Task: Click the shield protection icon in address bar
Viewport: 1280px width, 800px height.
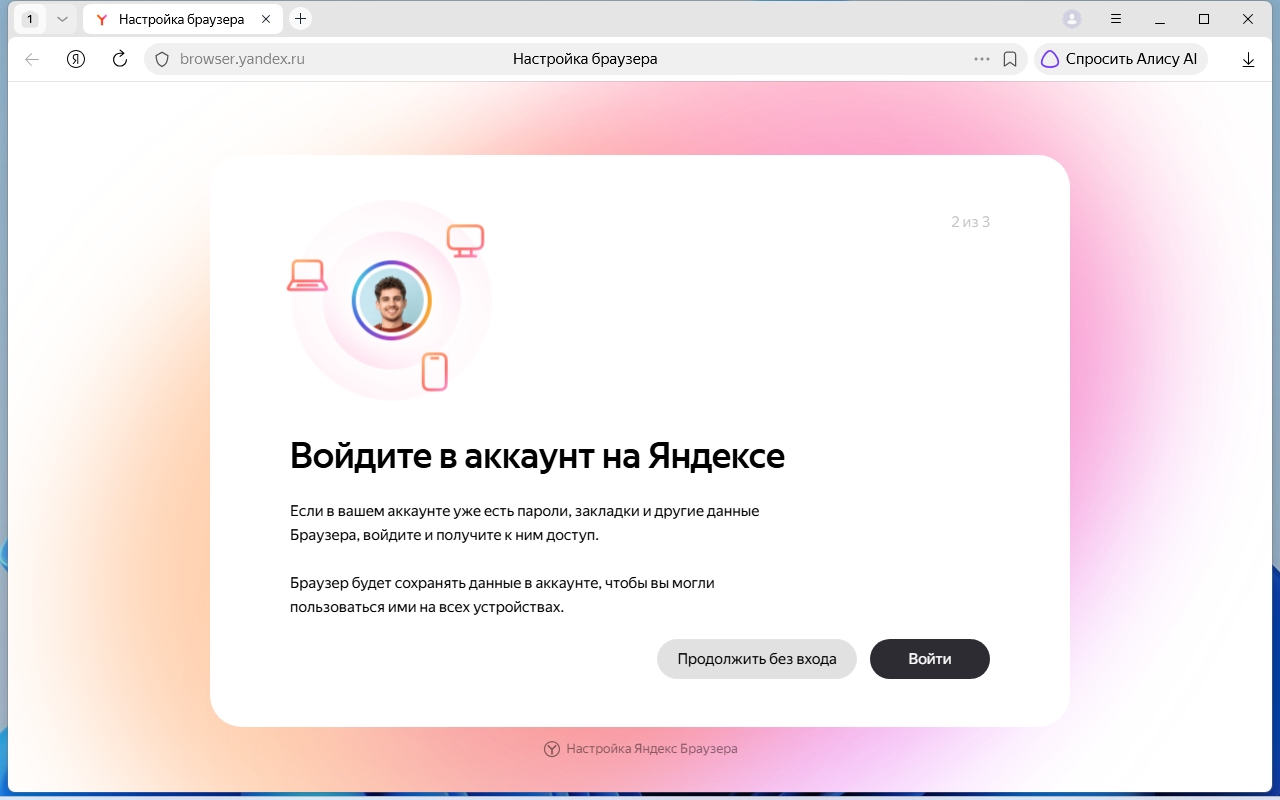Action: click(x=162, y=59)
